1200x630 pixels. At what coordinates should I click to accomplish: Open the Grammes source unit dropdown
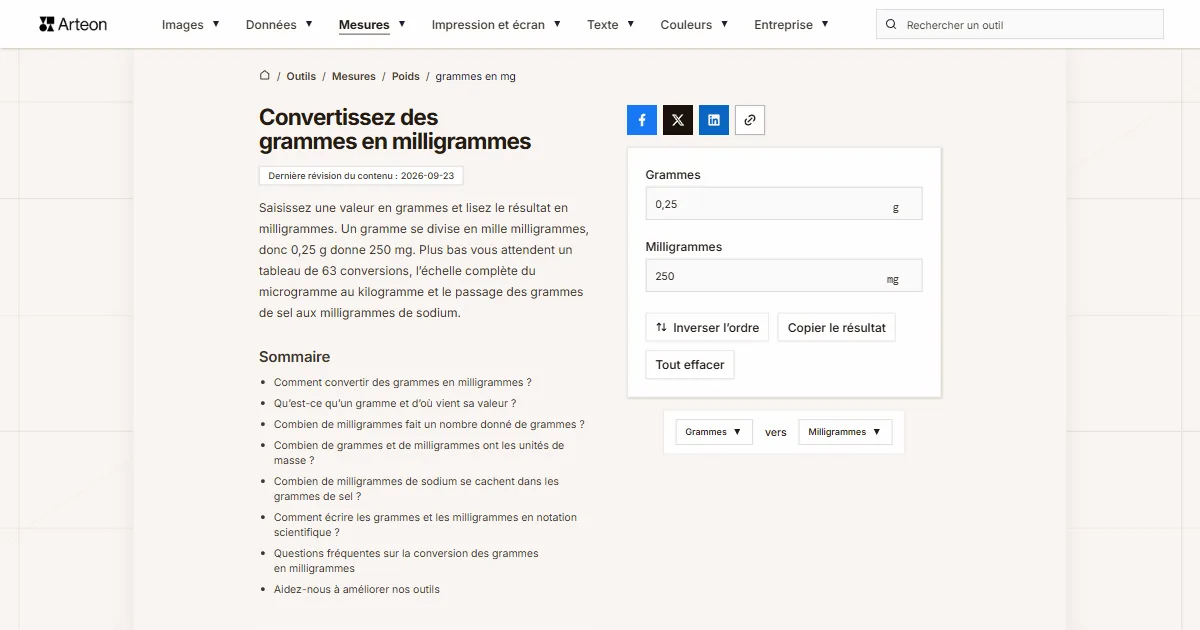click(x=714, y=432)
